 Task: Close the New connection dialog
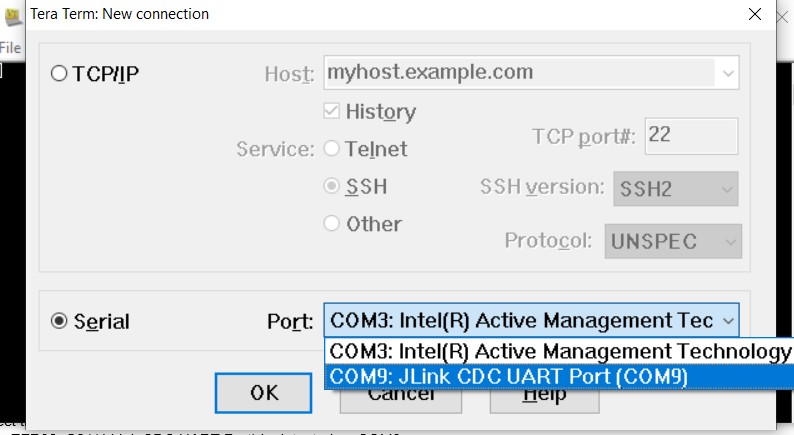(756, 14)
